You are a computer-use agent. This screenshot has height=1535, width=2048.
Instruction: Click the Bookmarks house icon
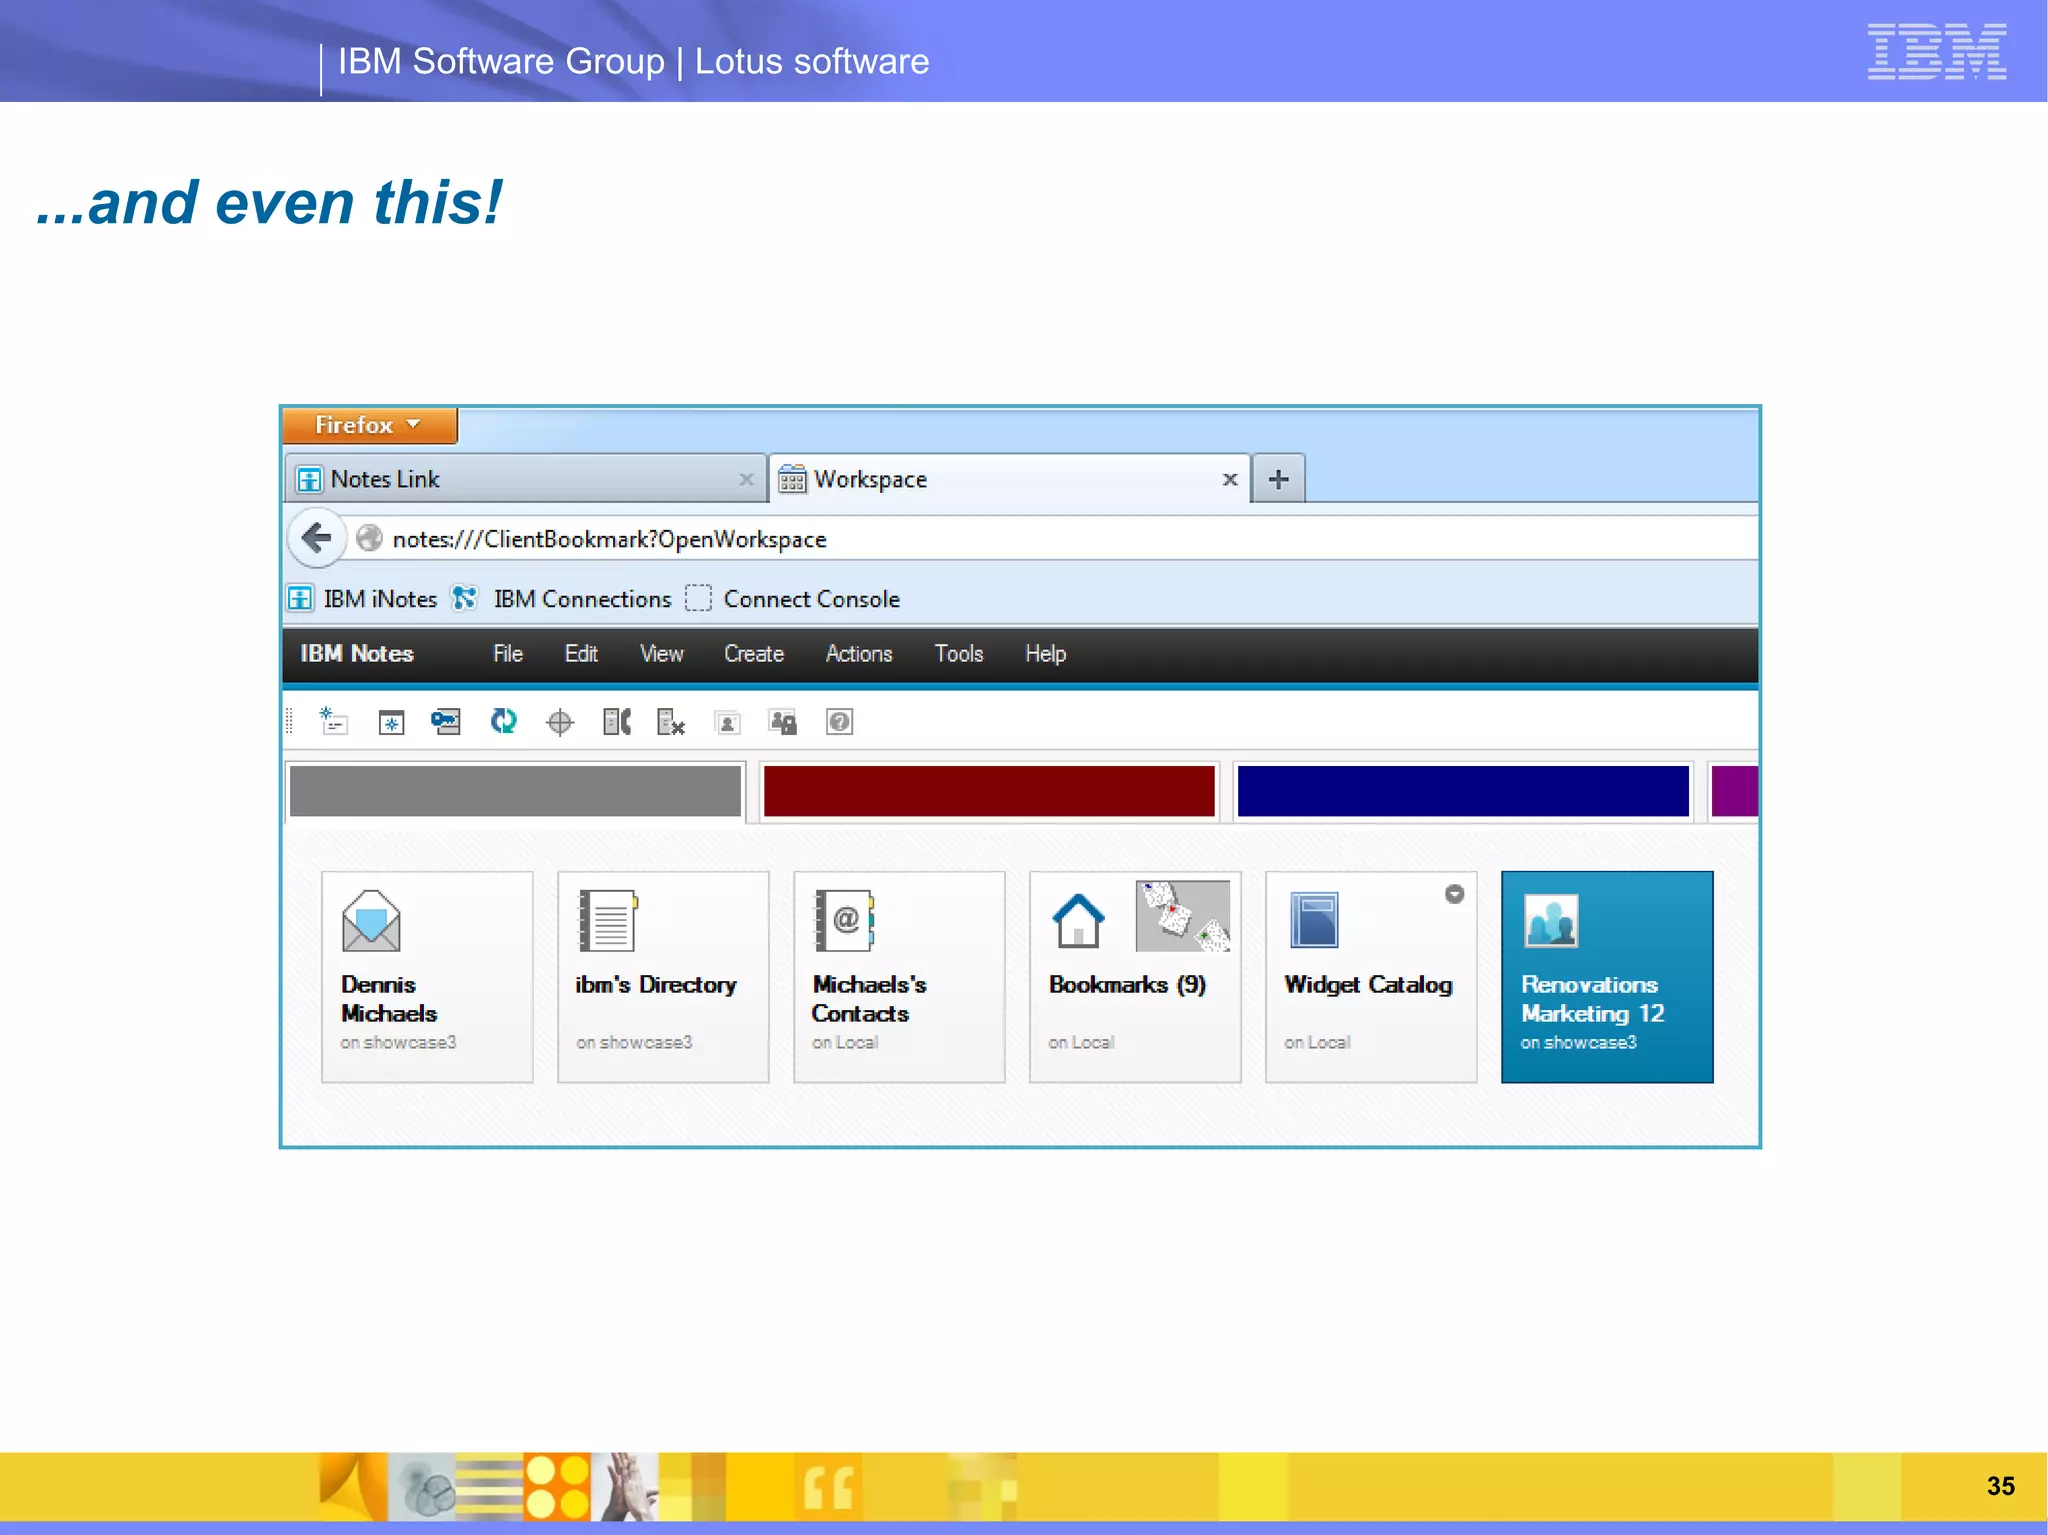[1078, 920]
